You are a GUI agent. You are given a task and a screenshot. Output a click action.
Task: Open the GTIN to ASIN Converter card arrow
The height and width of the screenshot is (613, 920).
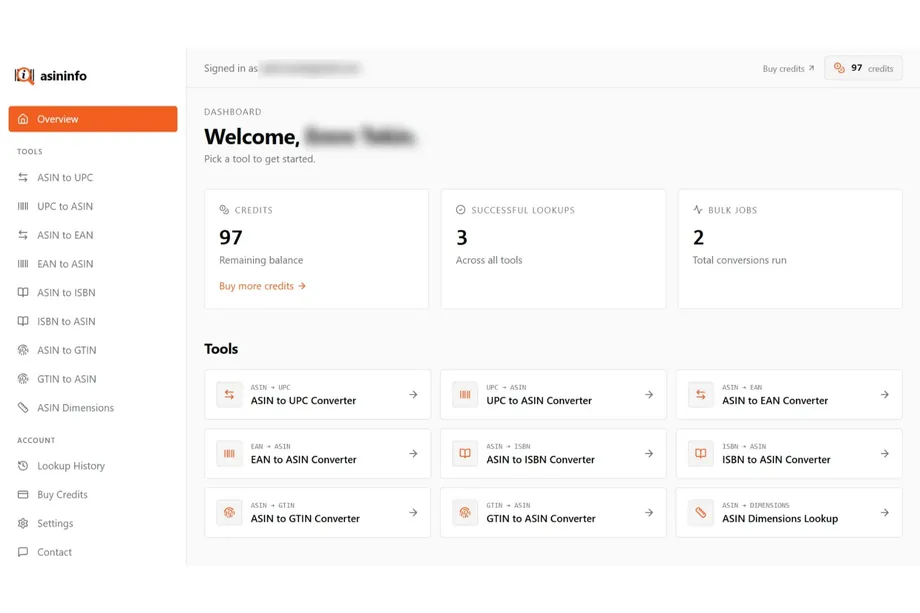[649, 513]
